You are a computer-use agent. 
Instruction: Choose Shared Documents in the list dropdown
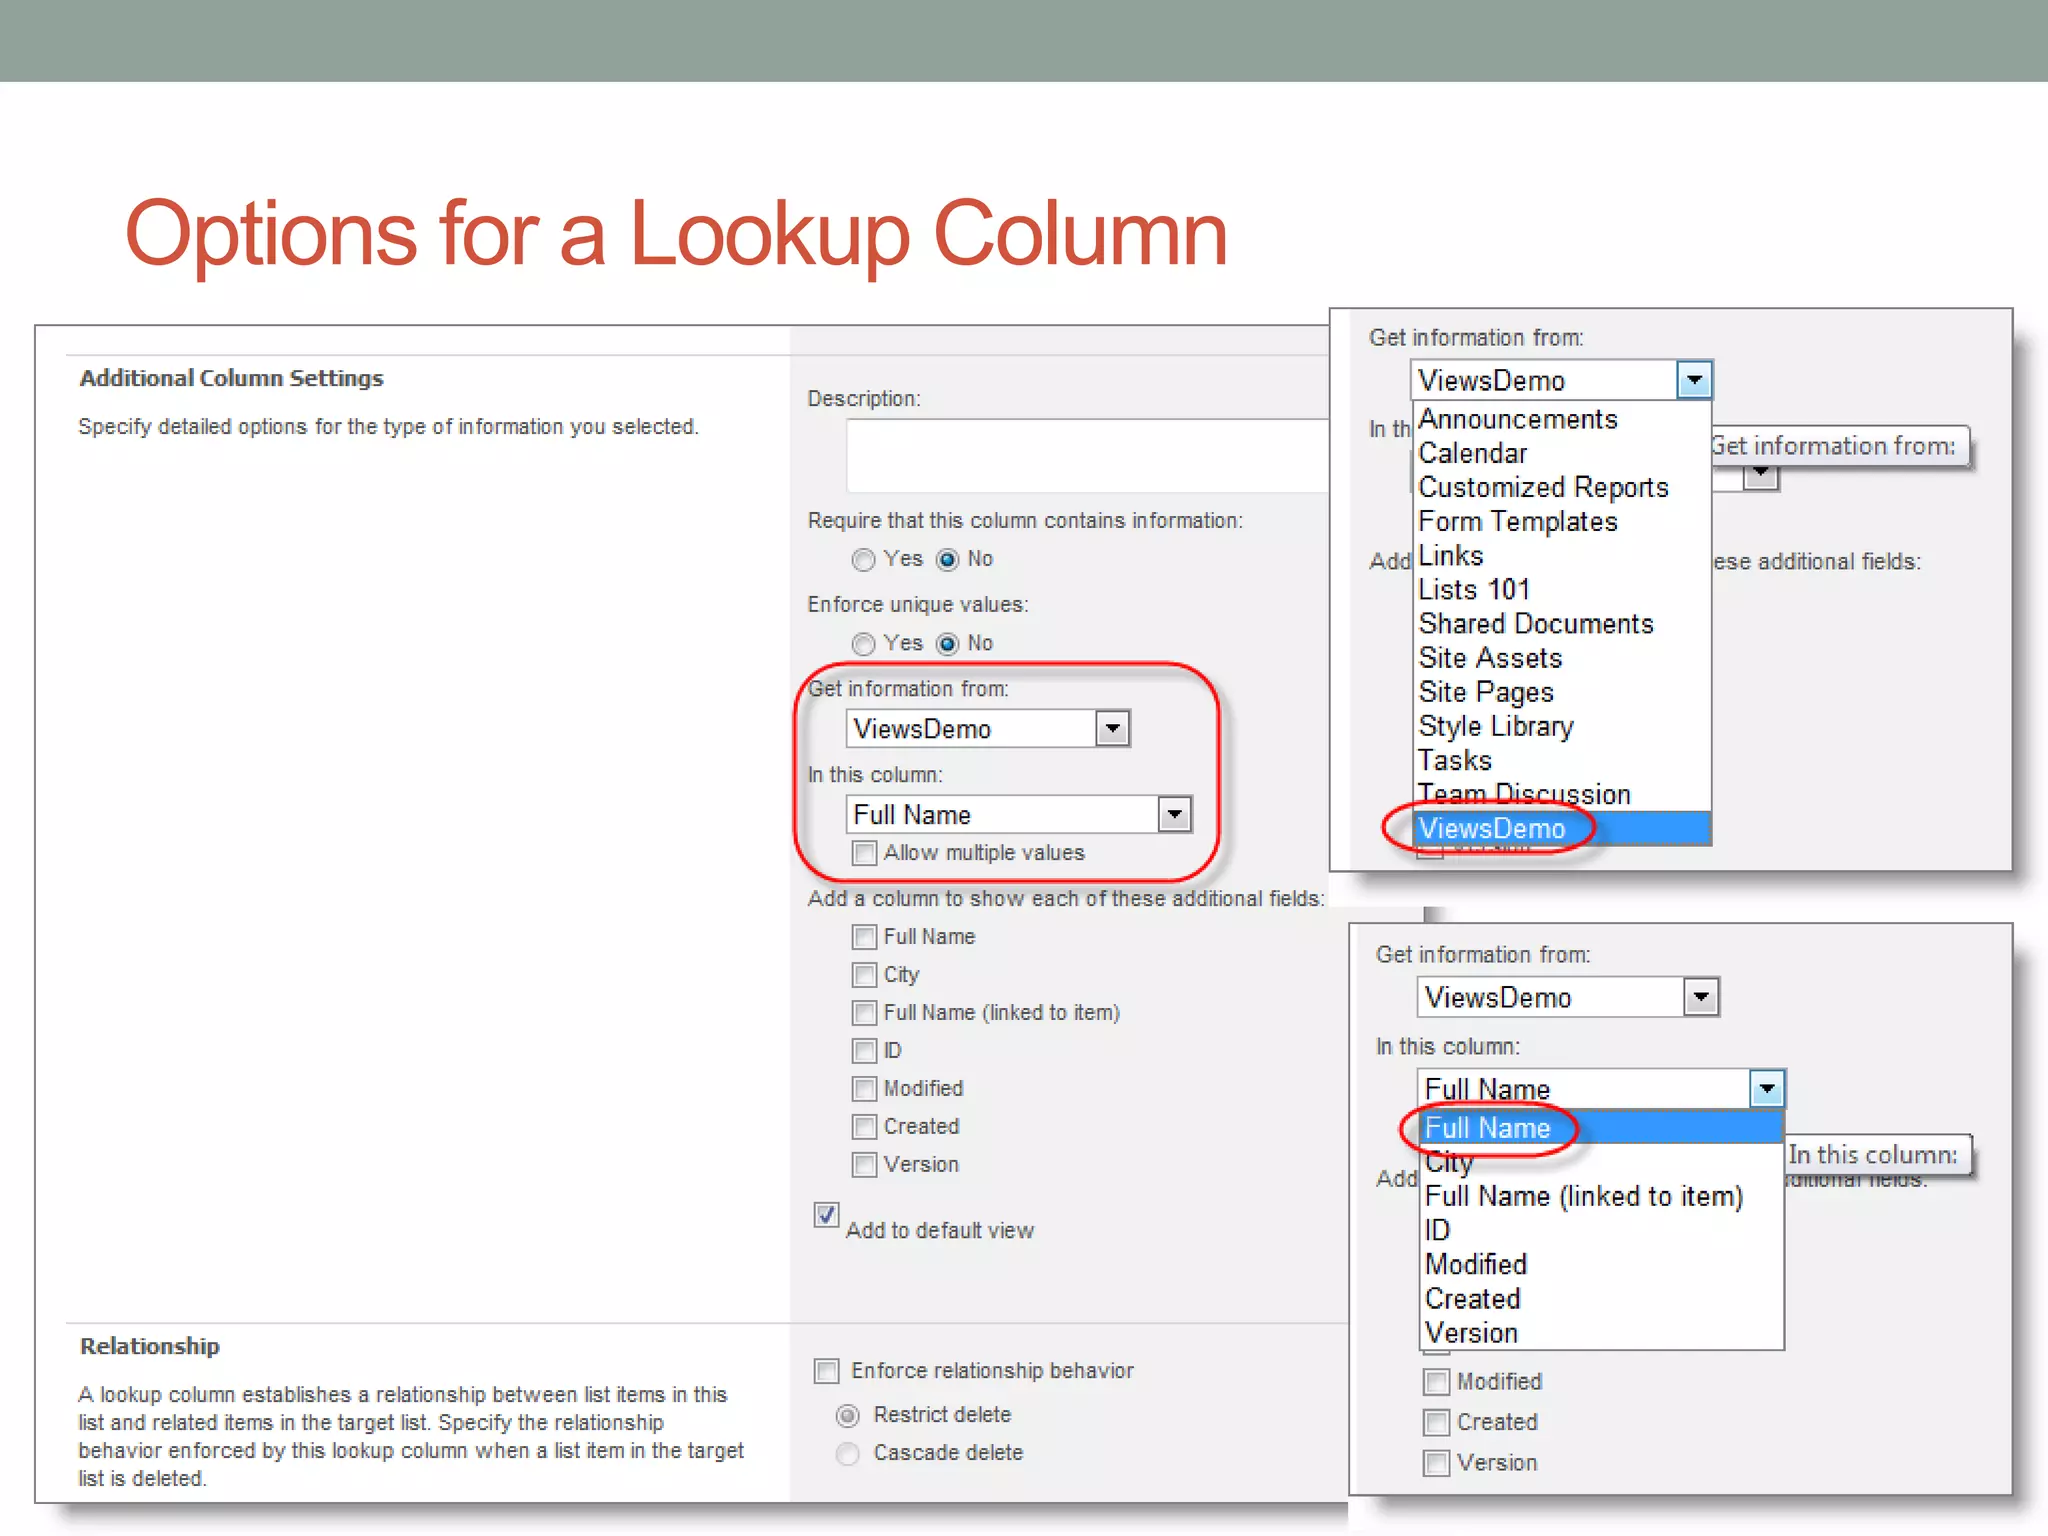[1535, 624]
